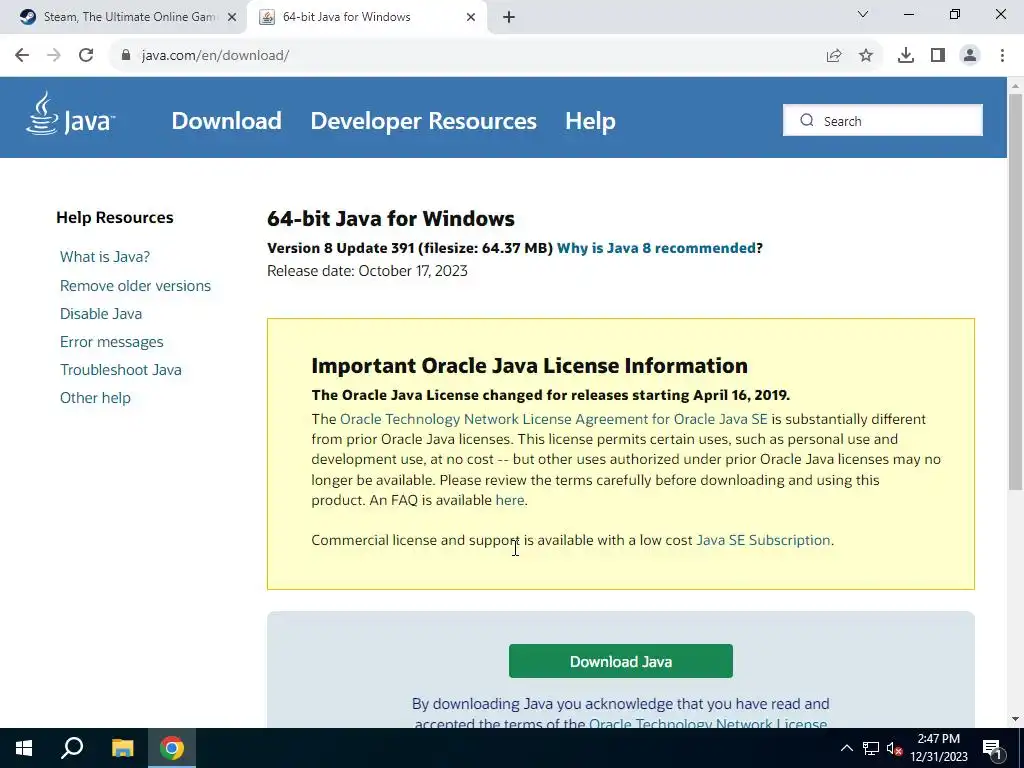The image size is (1024, 768).
Task: Open Why is Java 8 recommended link
Action: [x=656, y=248]
